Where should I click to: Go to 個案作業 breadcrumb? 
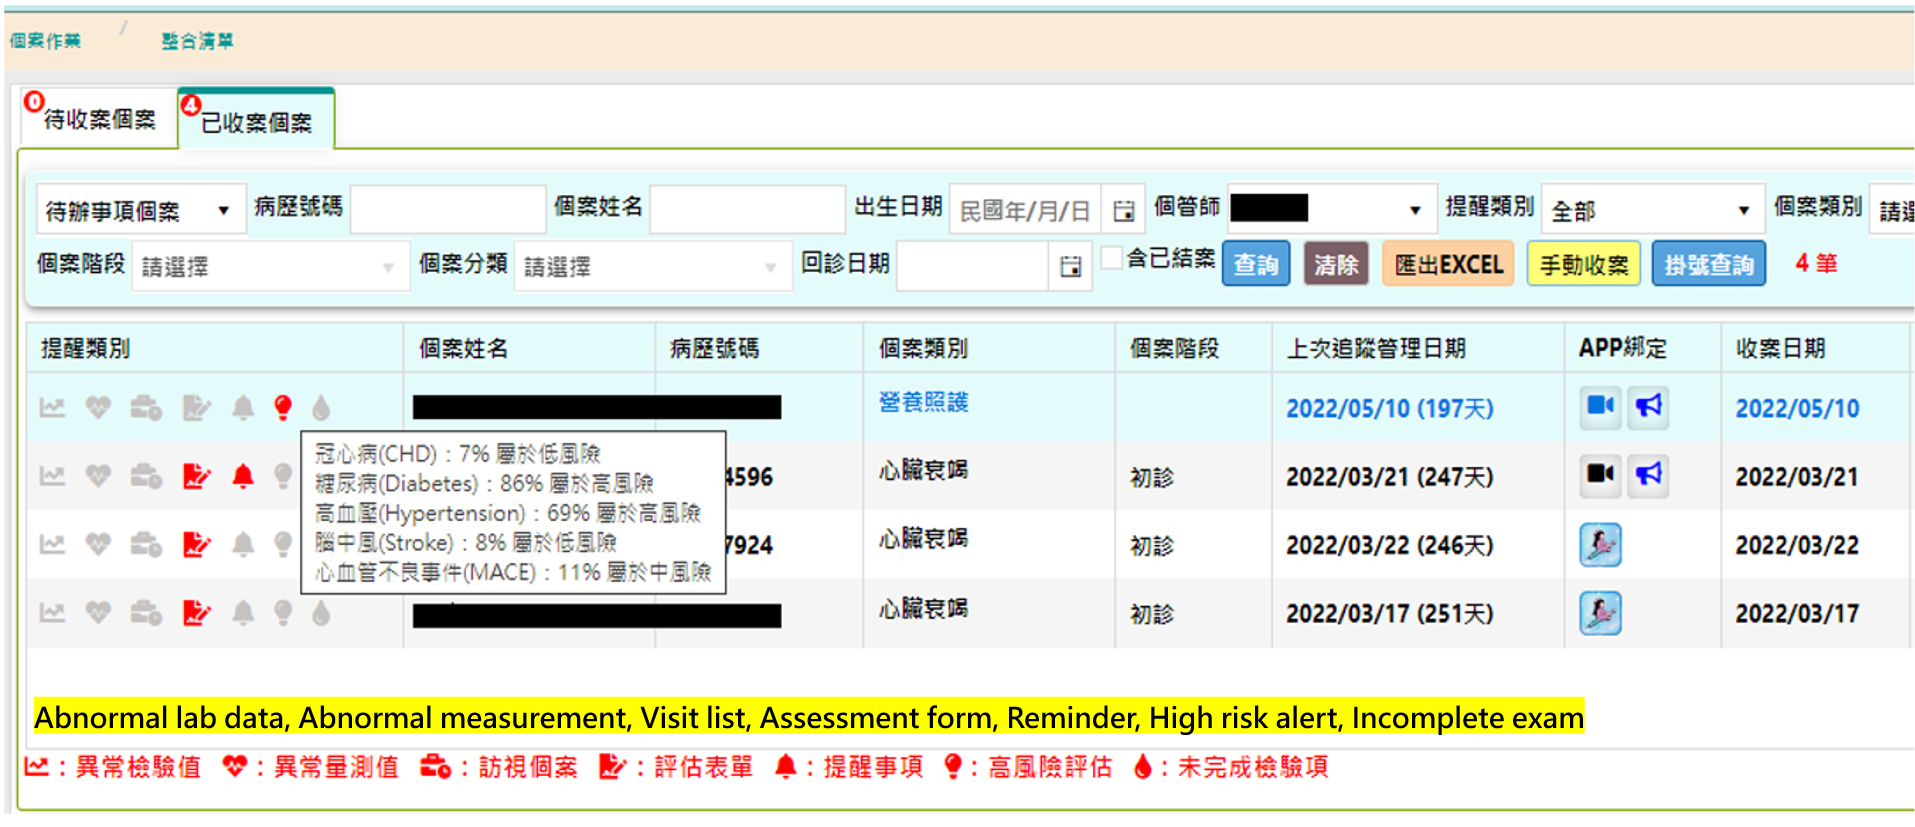pos(45,41)
